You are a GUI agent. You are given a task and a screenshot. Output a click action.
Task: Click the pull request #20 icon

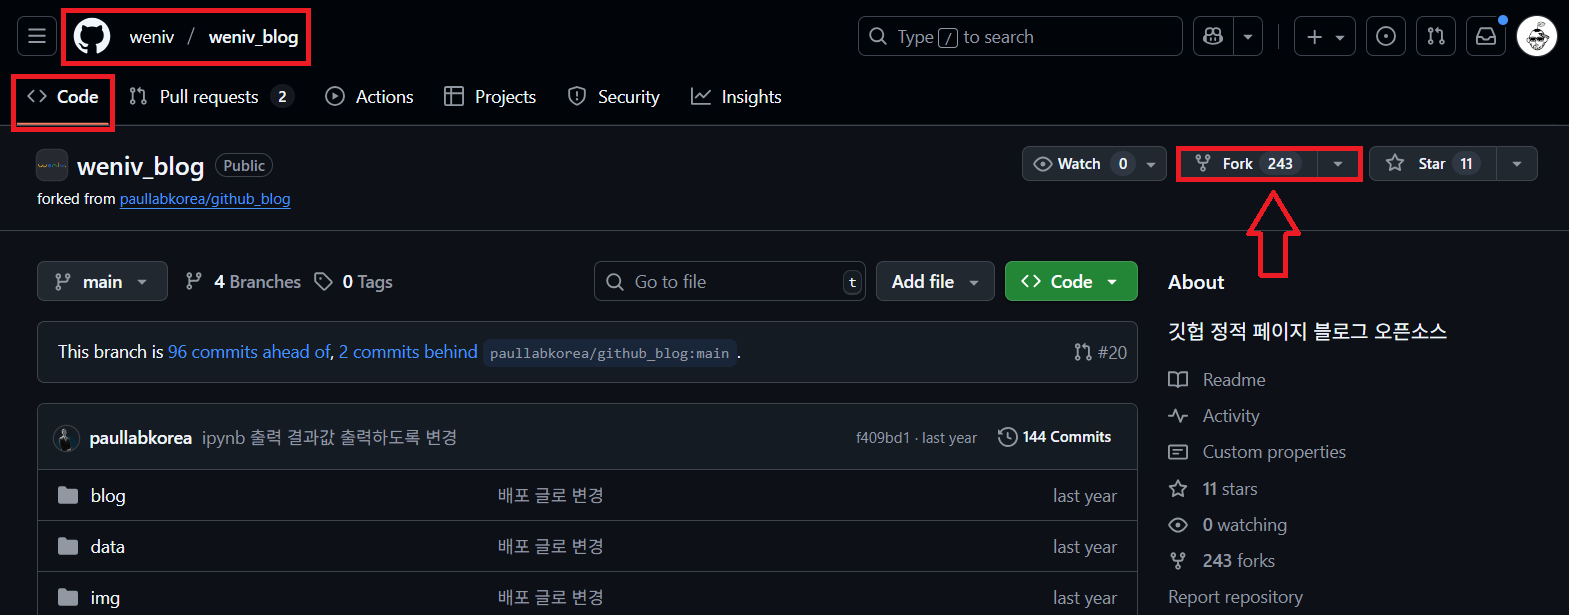(1083, 352)
